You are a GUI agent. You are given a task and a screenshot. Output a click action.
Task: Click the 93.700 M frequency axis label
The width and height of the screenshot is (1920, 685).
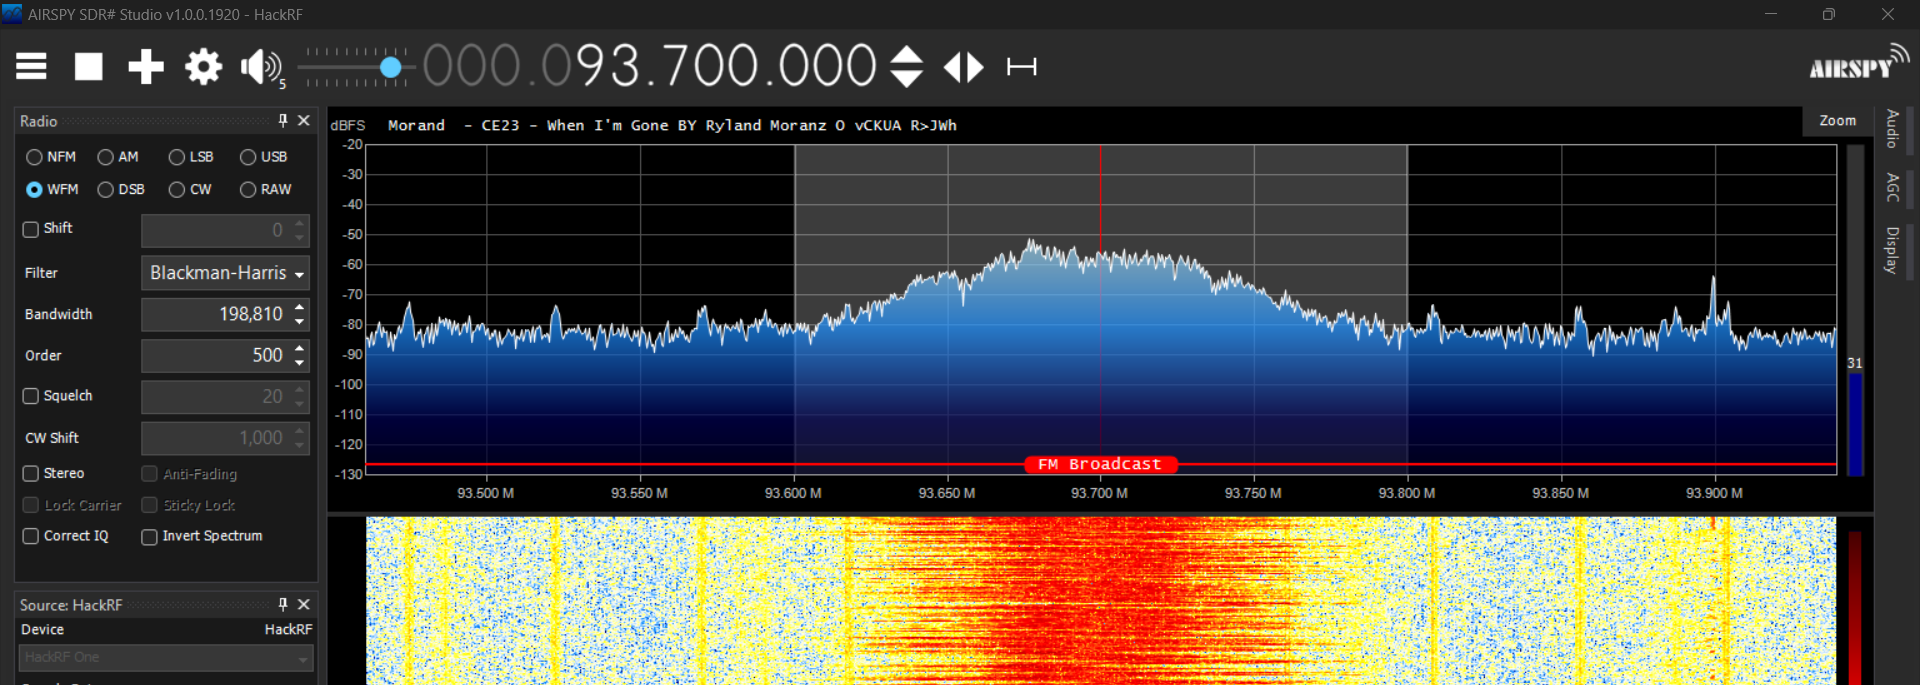(1099, 493)
